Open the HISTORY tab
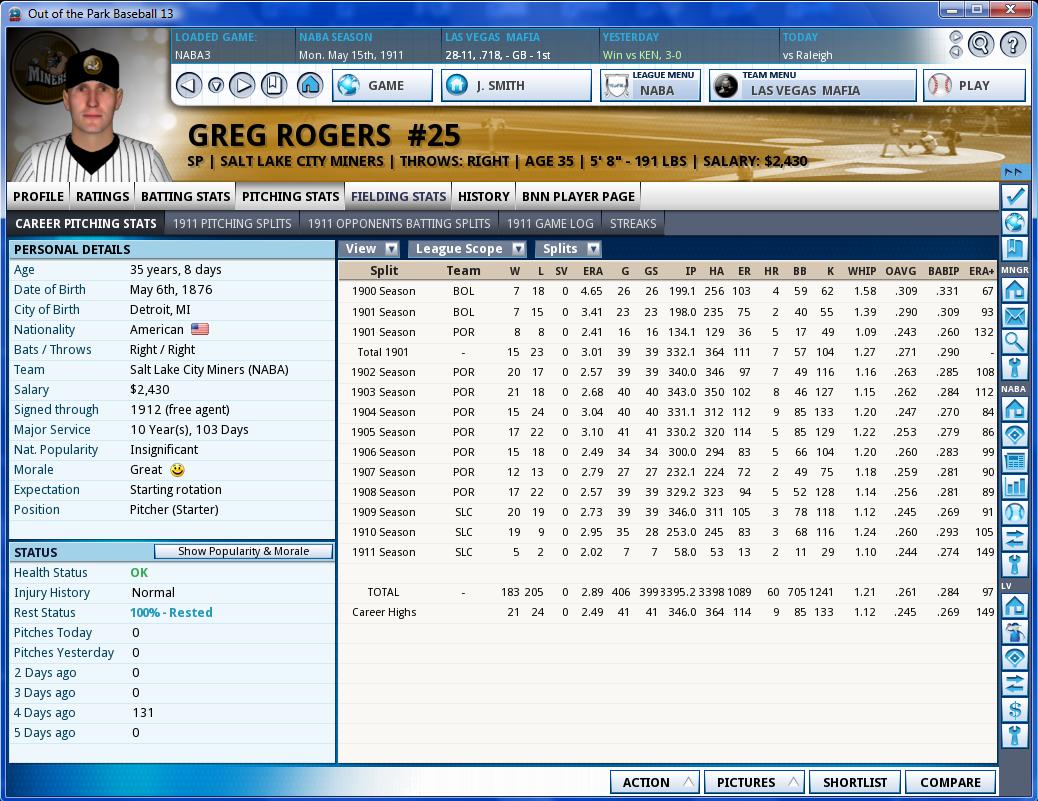 [483, 197]
